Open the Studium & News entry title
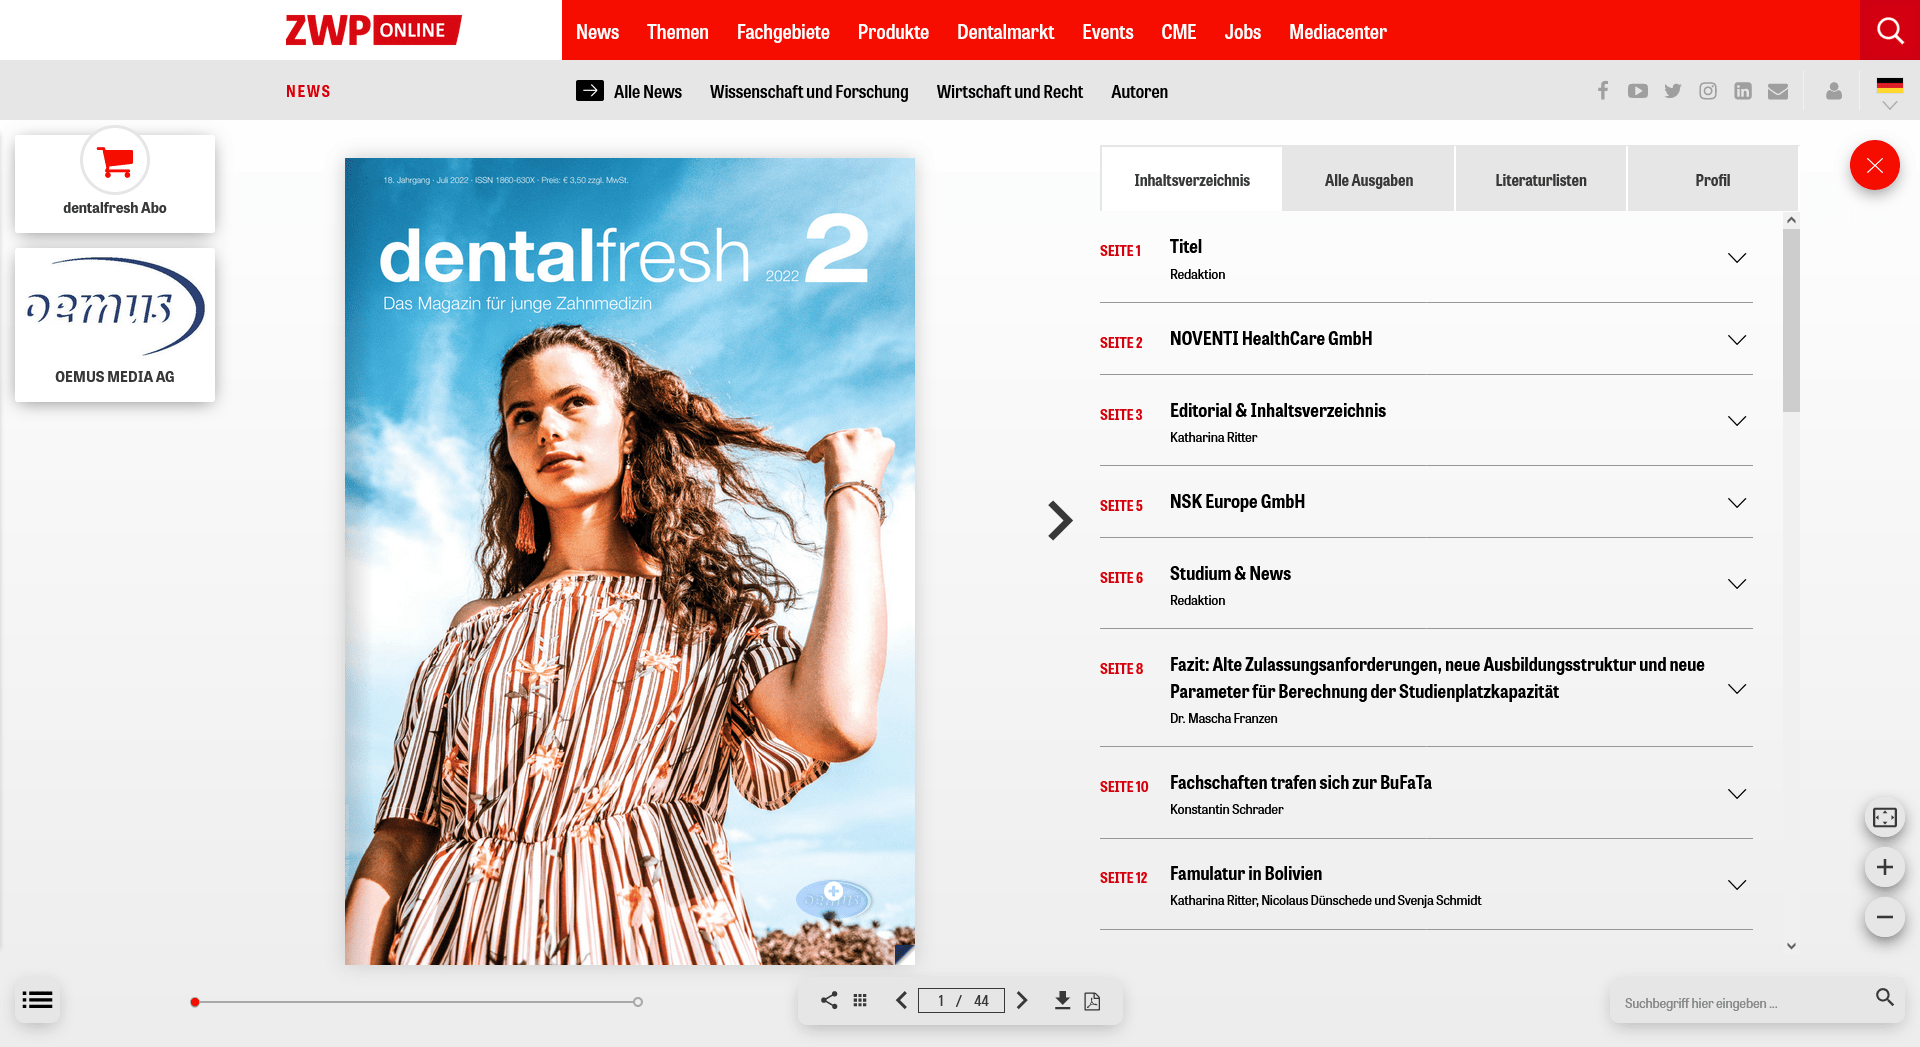1920x1047 pixels. click(x=1230, y=573)
